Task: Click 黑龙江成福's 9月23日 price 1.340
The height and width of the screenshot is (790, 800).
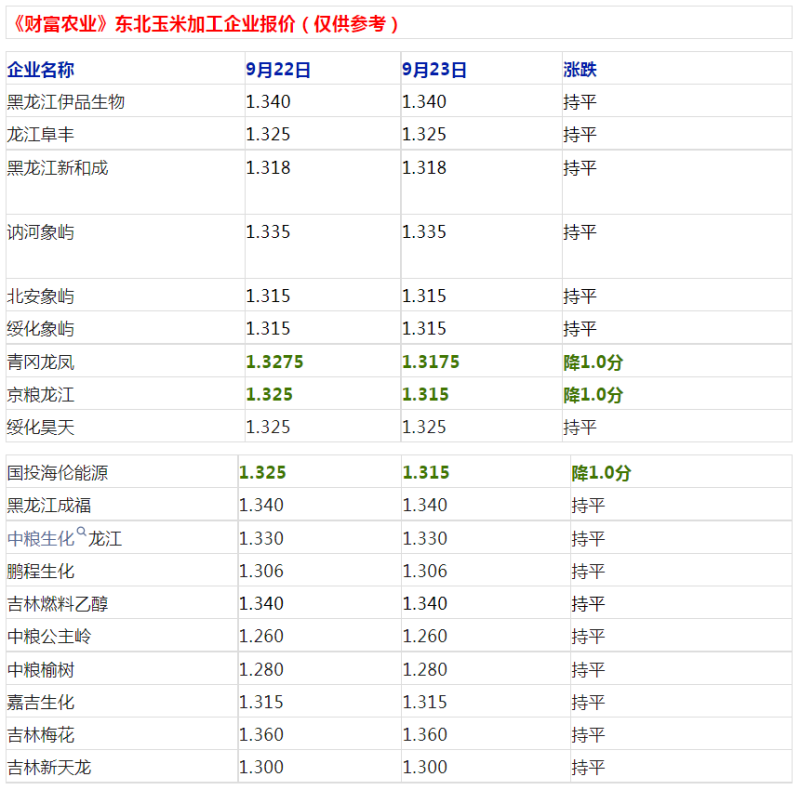Action: click(x=424, y=505)
